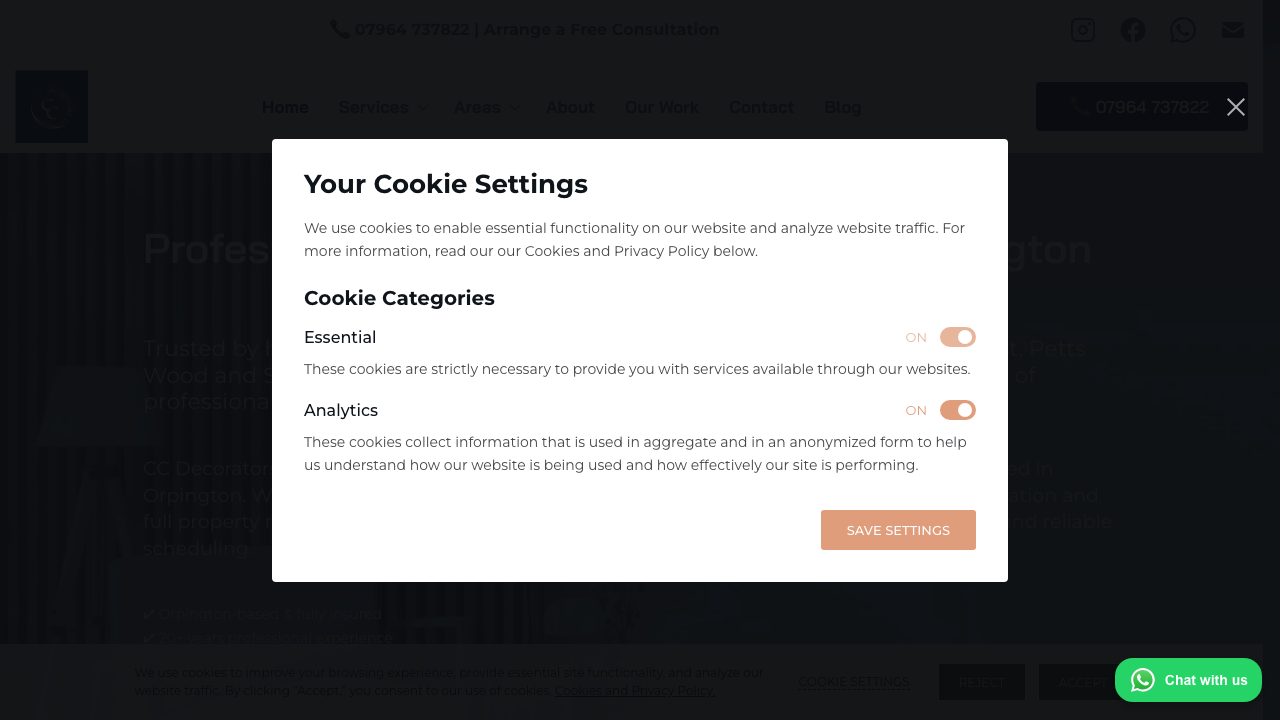Open the email envelope icon
The image size is (1280, 720).
(1232, 29)
